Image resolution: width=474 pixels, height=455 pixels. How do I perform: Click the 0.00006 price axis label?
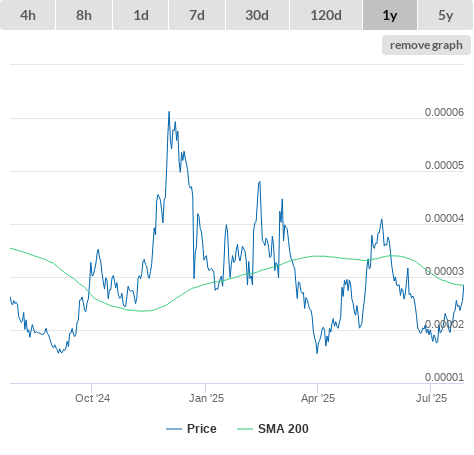click(x=444, y=112)
